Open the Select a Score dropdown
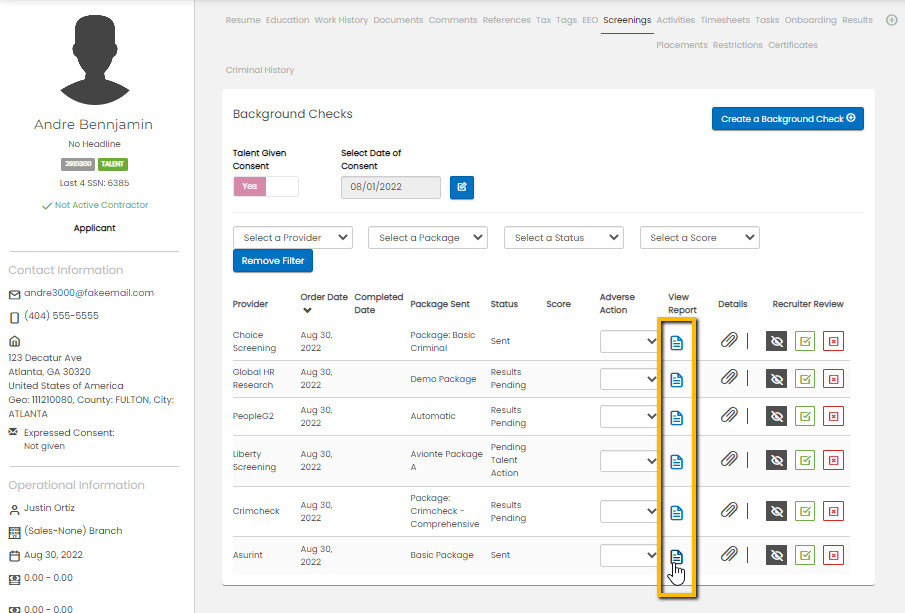 700,238
